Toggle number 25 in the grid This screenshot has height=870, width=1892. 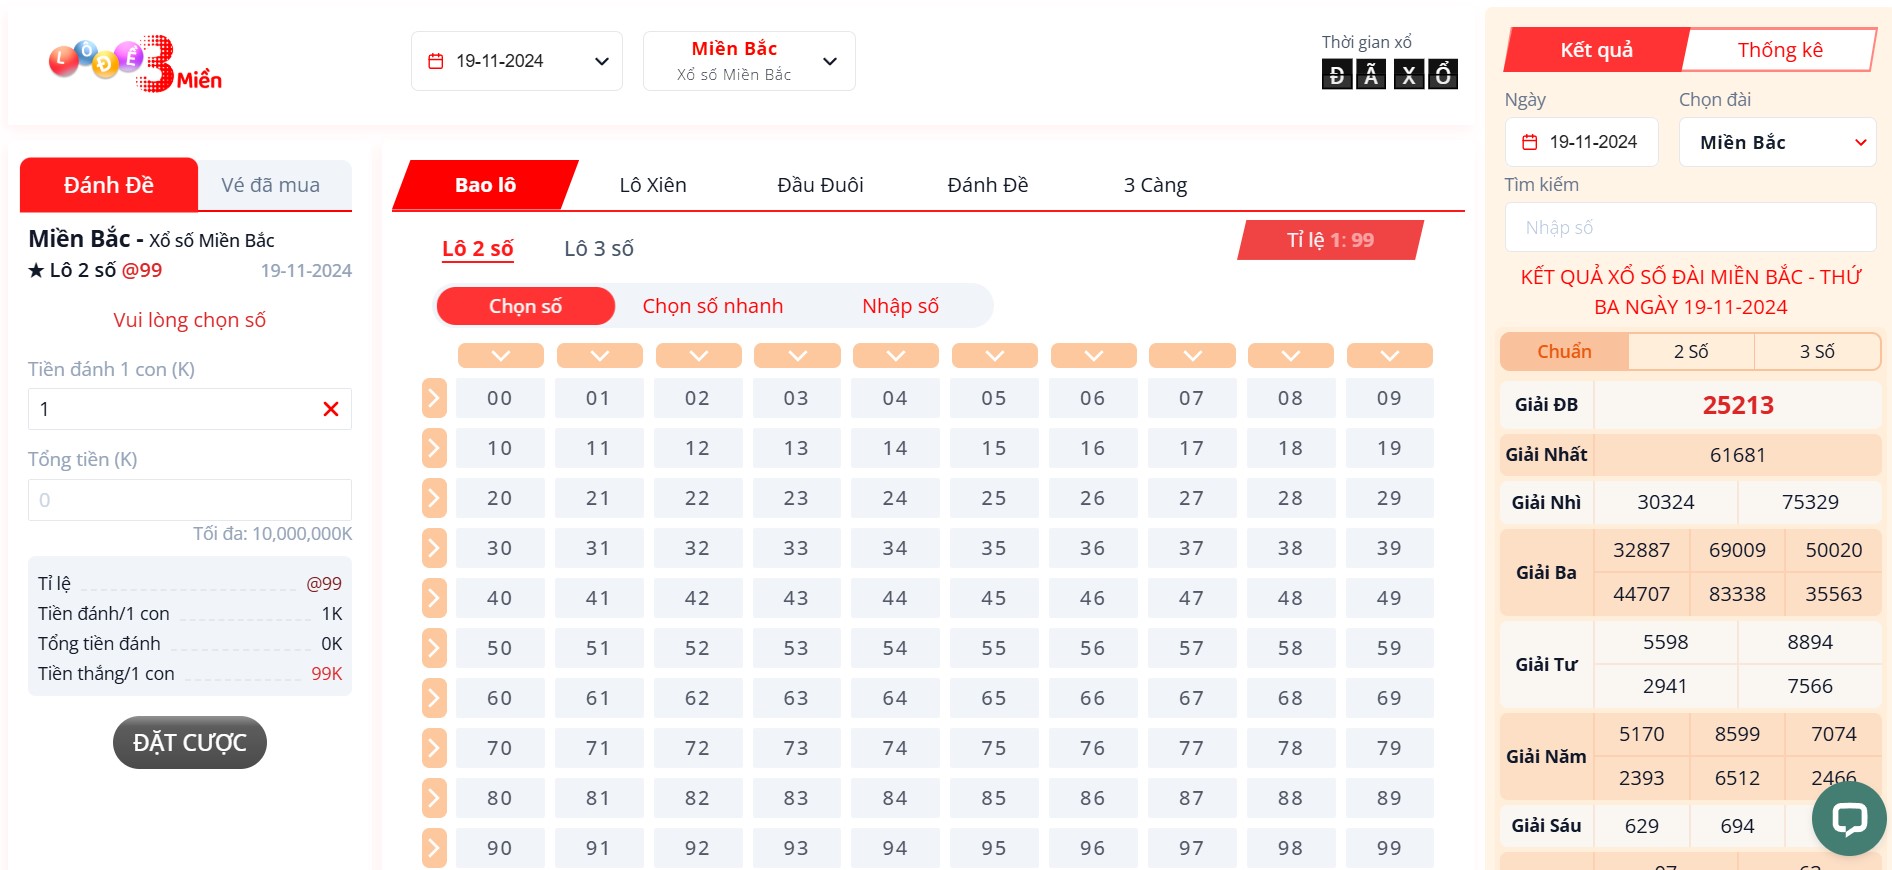coord(994,498)
